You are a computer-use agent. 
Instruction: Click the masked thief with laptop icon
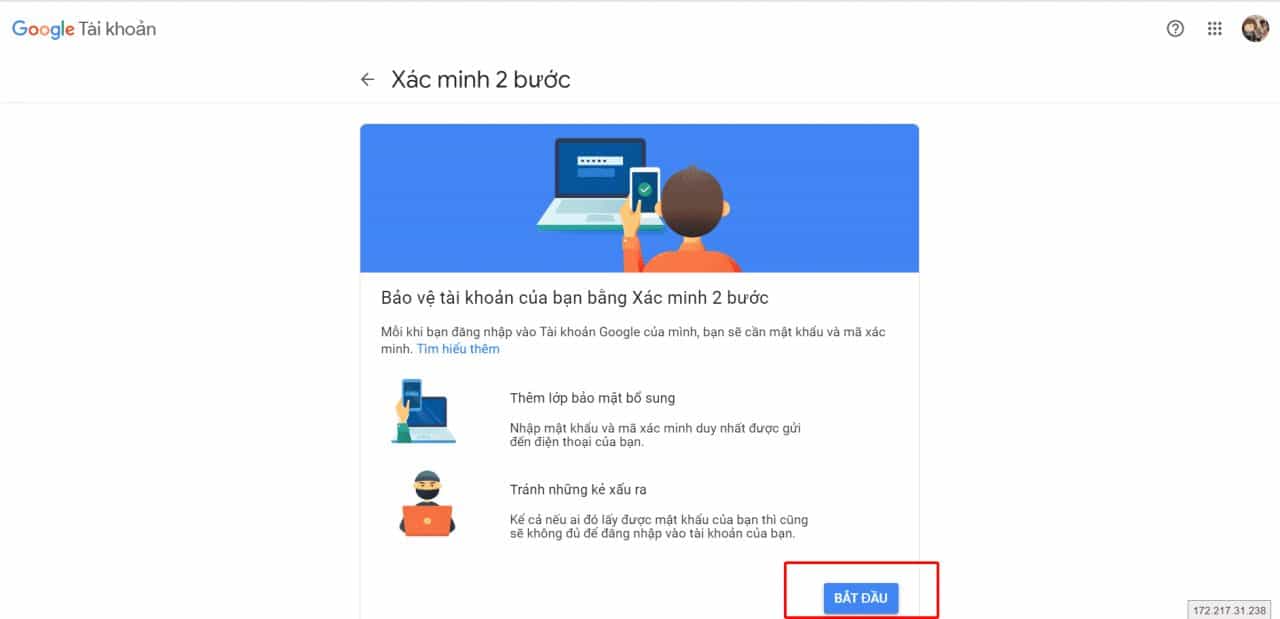click(427, 503)
